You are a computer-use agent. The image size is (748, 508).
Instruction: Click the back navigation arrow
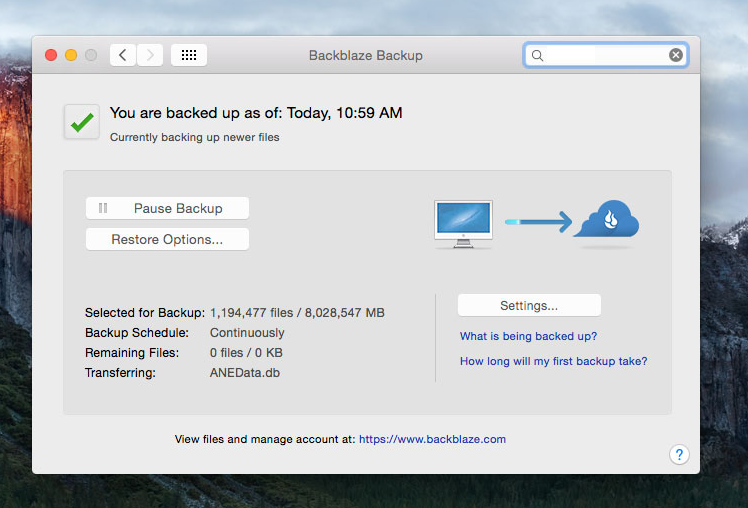point(123,55)
